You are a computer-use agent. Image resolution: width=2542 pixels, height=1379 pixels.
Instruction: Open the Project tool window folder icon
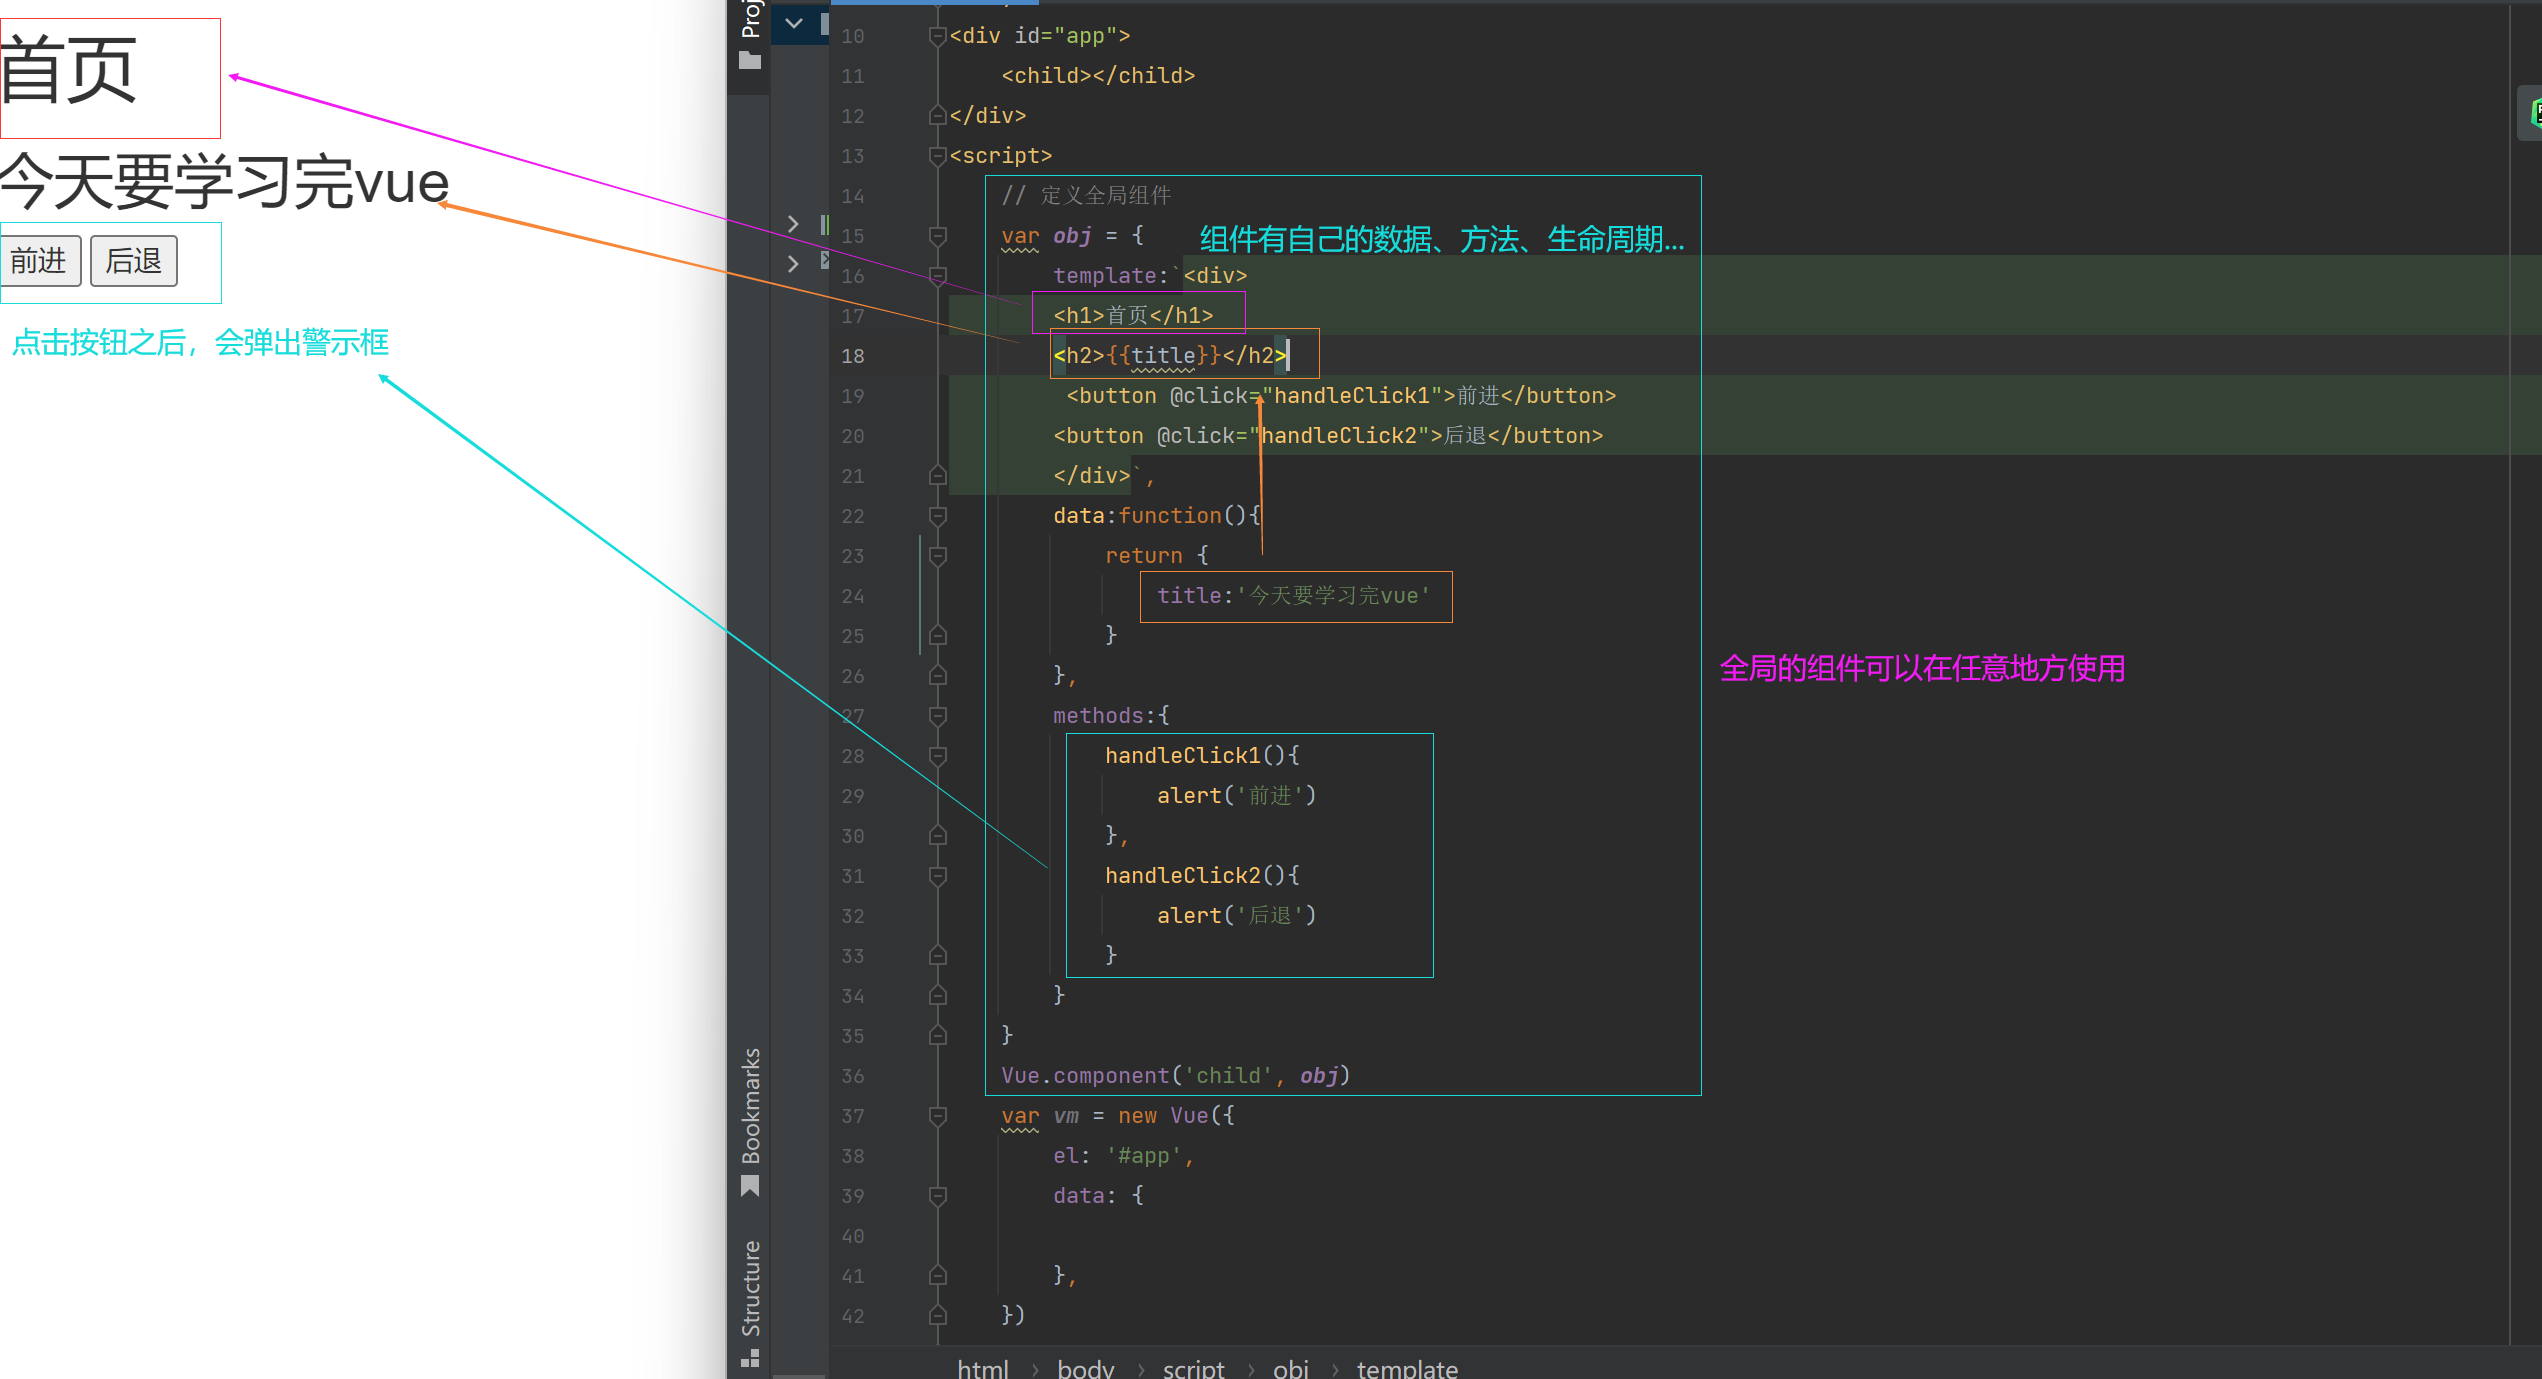[750, 61]
